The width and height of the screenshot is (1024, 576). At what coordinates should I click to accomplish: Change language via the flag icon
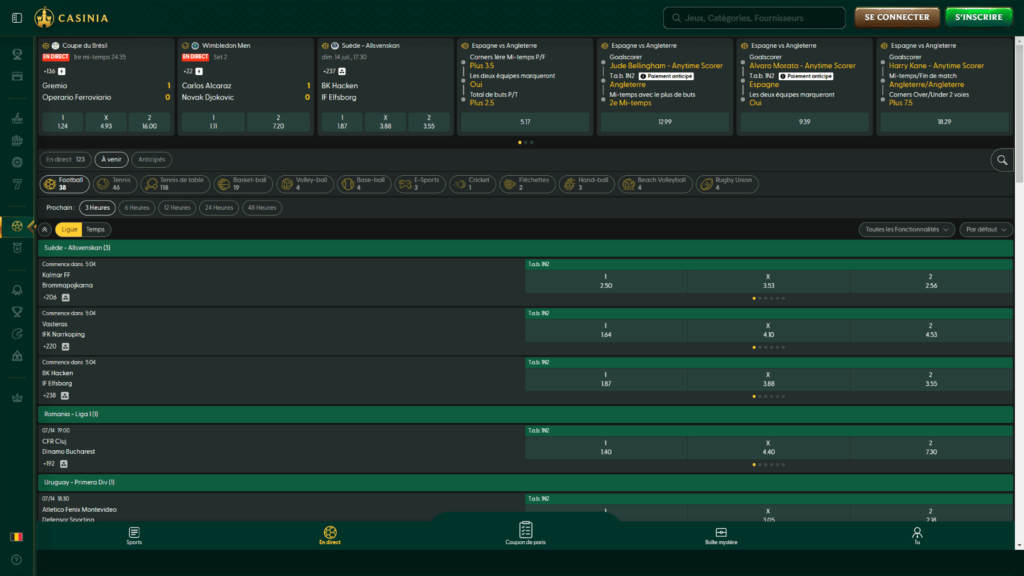(17, 537)
